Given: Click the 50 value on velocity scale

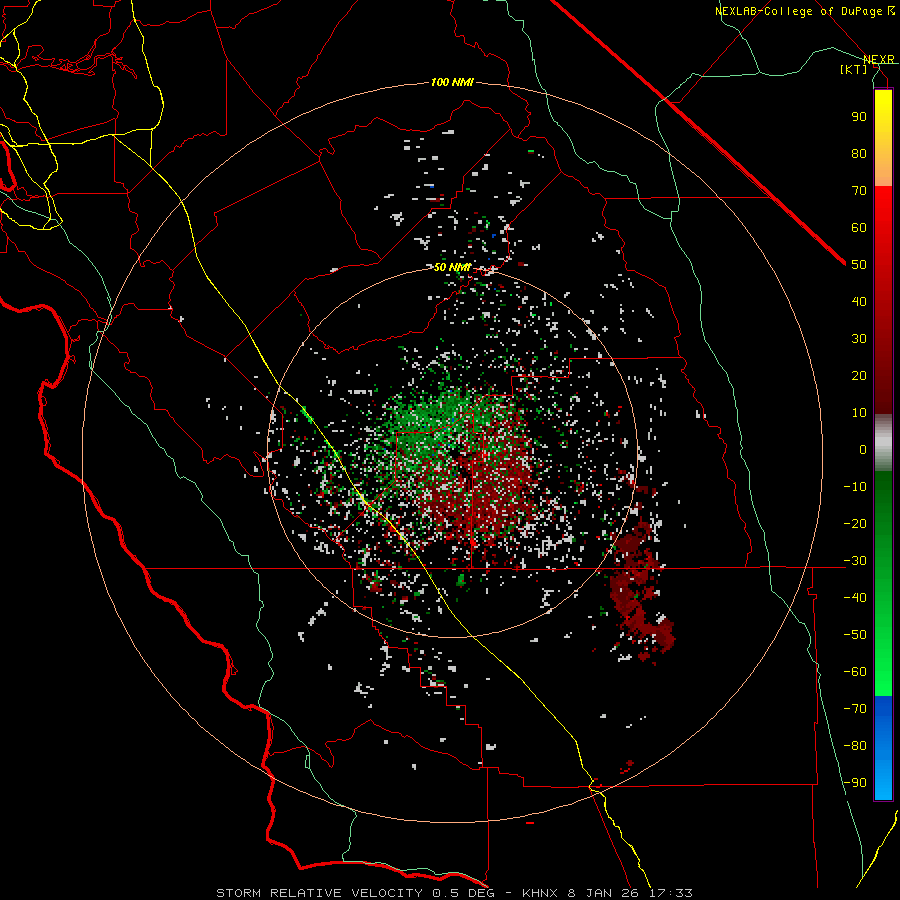Looking at the screenshot, I should point(859,265).
